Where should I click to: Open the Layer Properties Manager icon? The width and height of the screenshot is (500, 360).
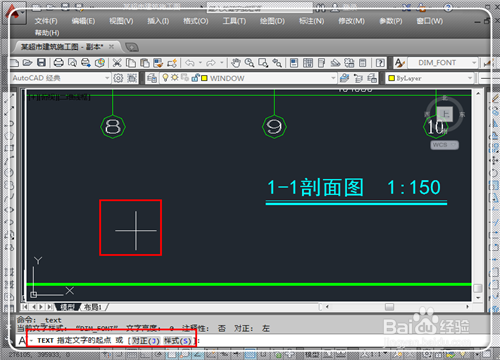coord(152,78)
